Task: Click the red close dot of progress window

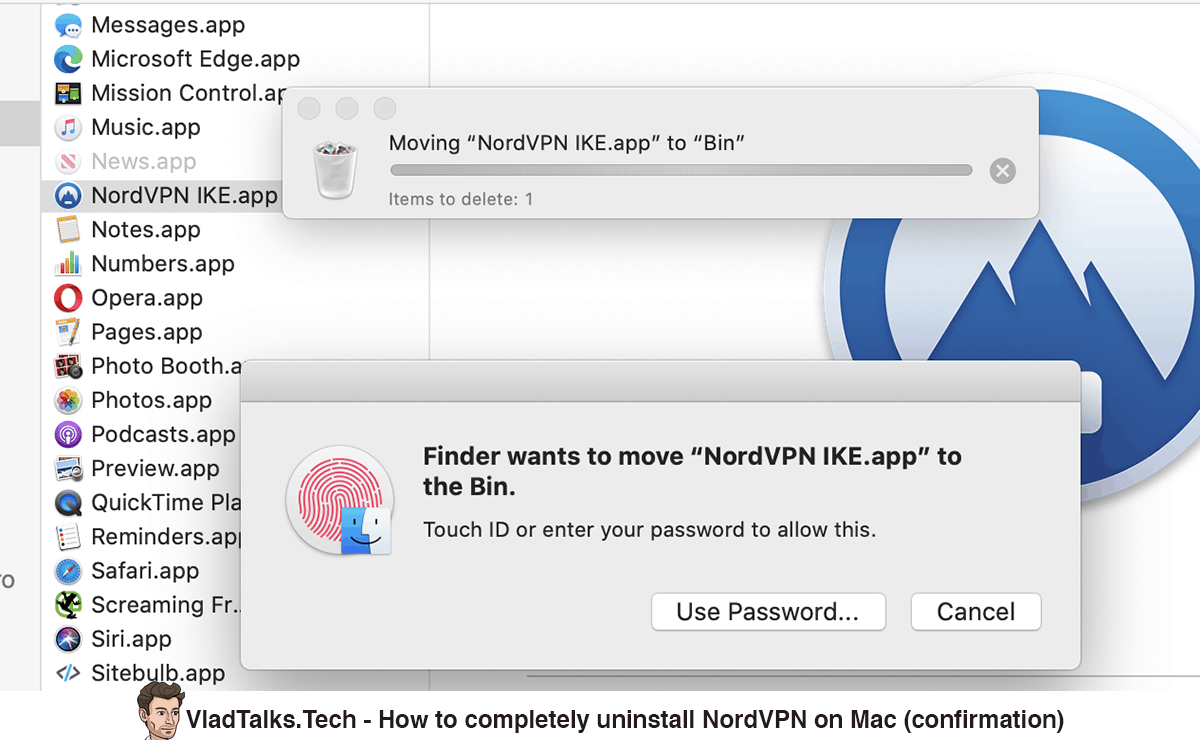Action: [x=309, y=108]
